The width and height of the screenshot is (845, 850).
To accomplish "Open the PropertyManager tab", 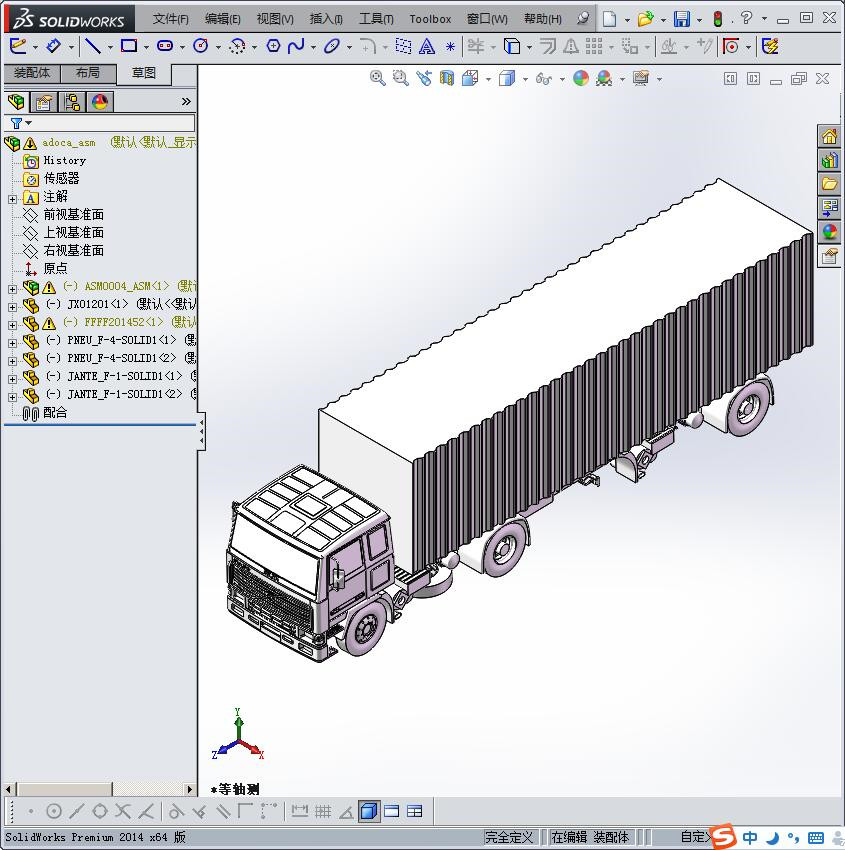I will coord(44,102).
